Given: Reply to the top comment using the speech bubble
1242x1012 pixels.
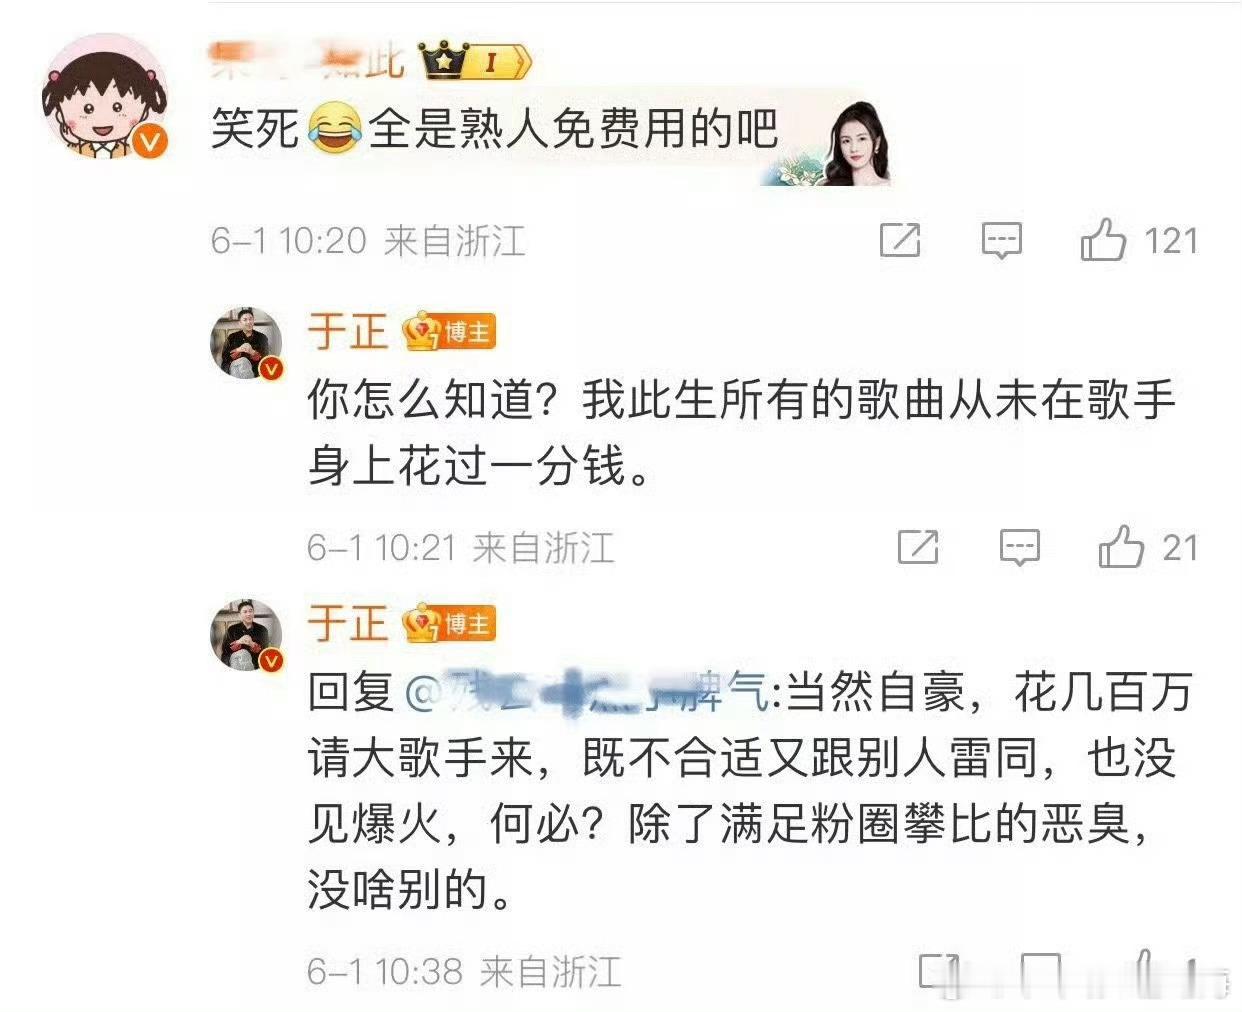Looking at the screenshot, I should pos(1001,241).
